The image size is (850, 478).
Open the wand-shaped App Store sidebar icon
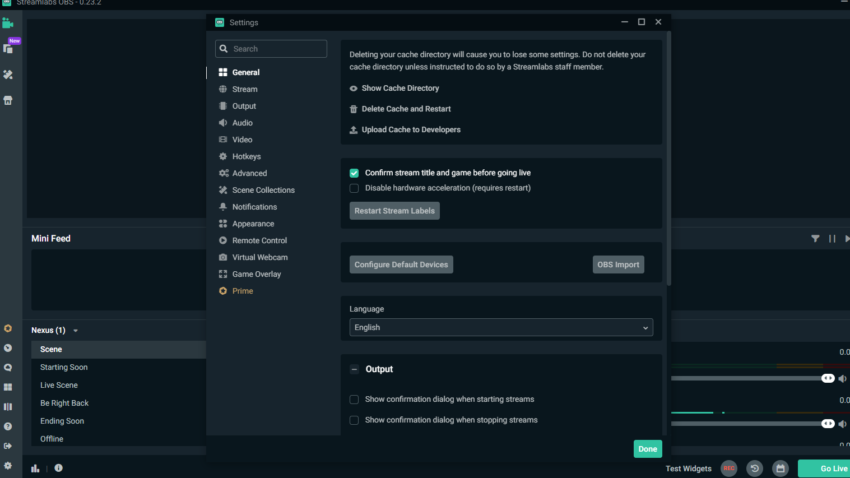pos(8,75)
